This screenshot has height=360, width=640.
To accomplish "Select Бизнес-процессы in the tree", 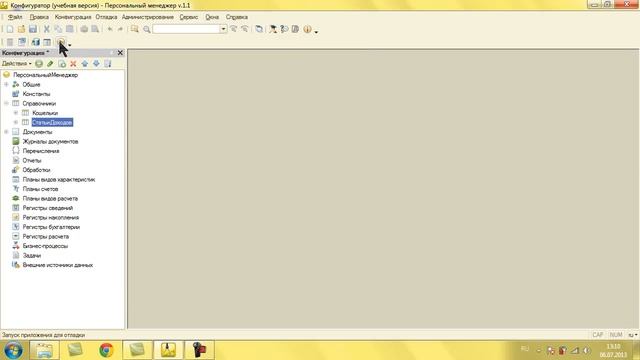I will 45,246.
